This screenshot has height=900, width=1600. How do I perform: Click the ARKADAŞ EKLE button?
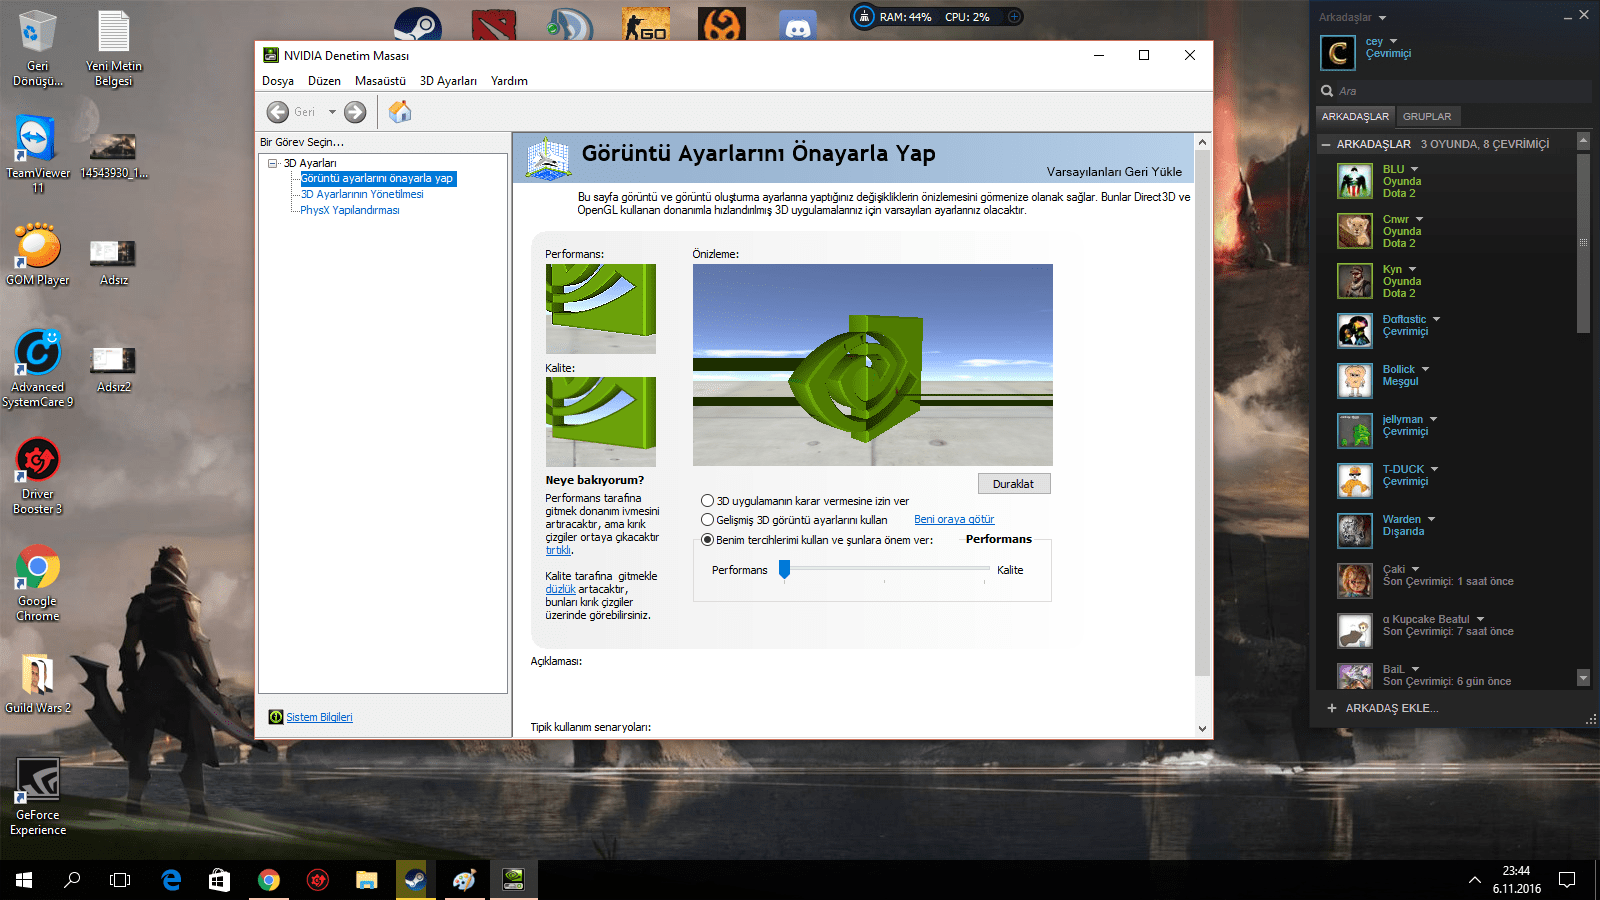pyautogui.click(x=1382, y=708)
